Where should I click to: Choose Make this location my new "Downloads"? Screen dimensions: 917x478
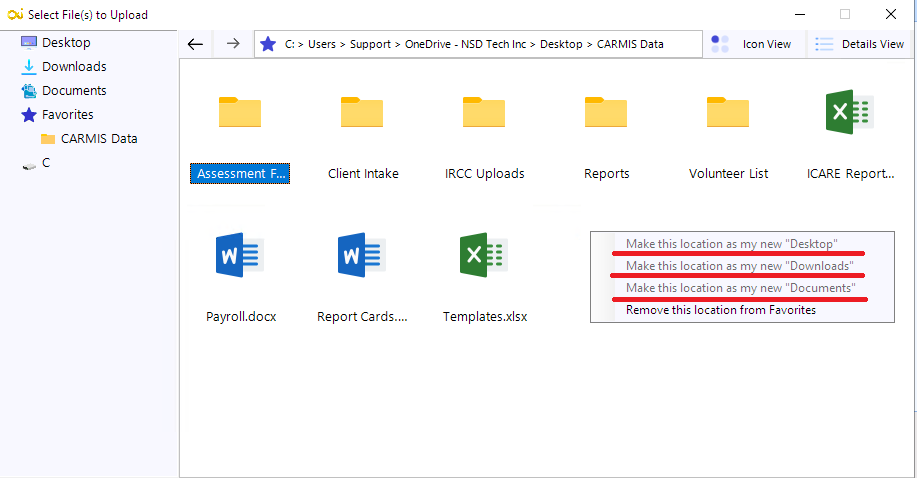(x=739, y=266)
